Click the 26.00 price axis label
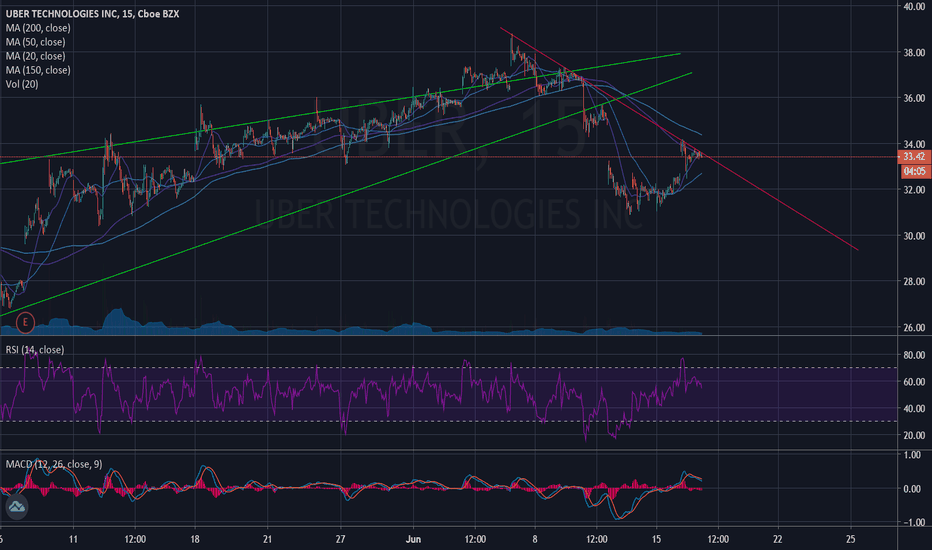The image size is (932, 550). point(914,328)
